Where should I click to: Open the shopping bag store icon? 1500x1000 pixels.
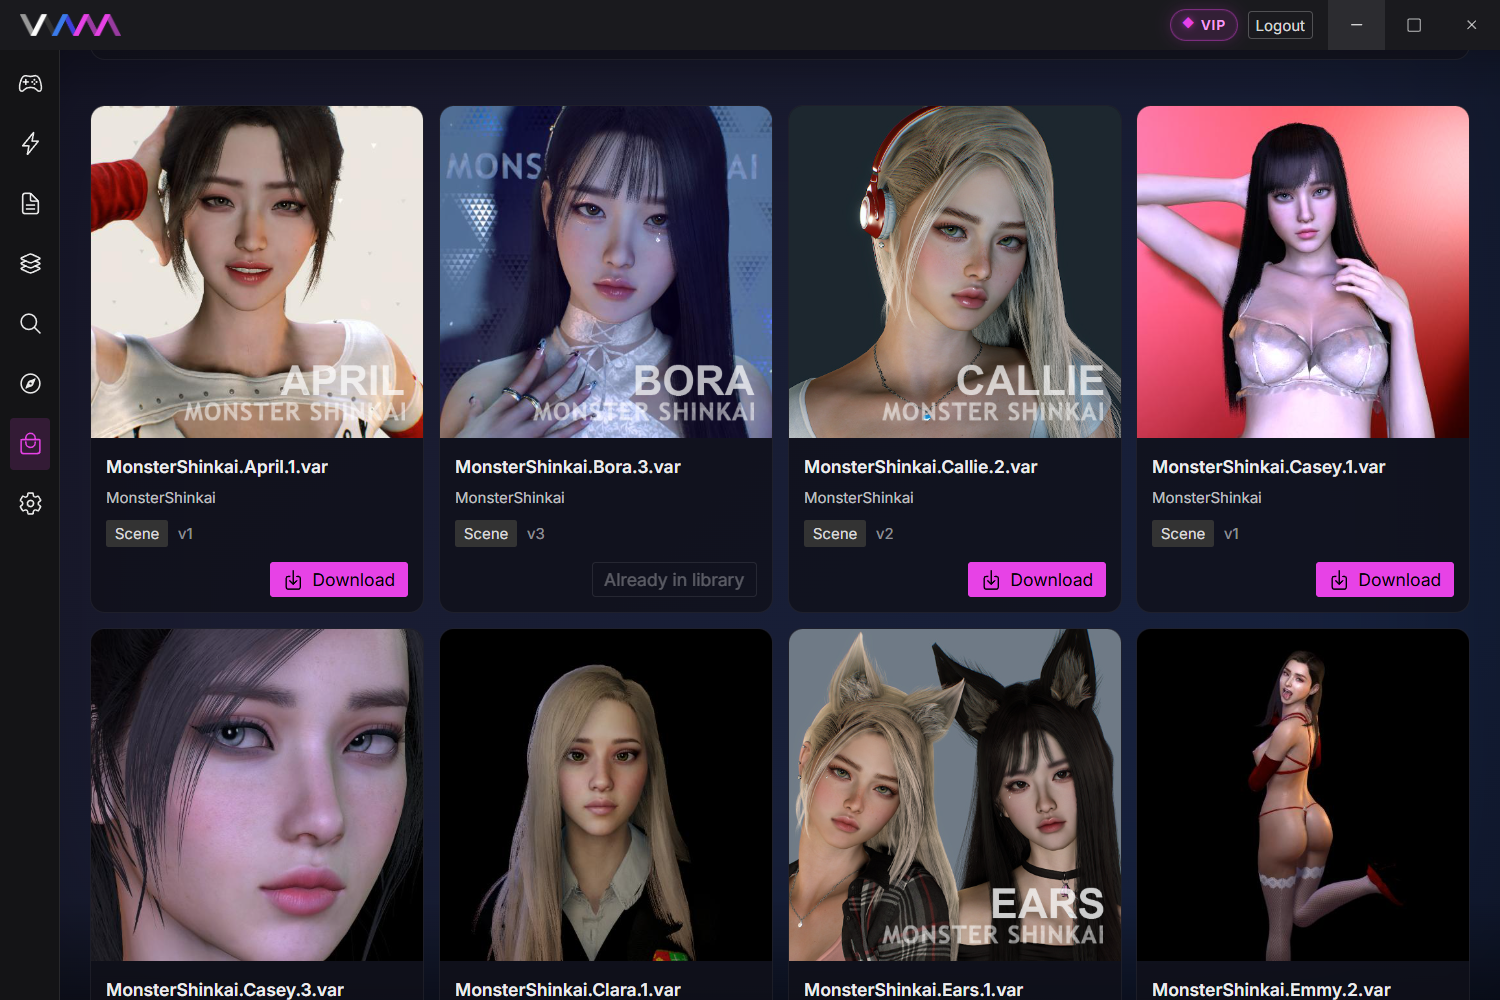coord(30,444)
